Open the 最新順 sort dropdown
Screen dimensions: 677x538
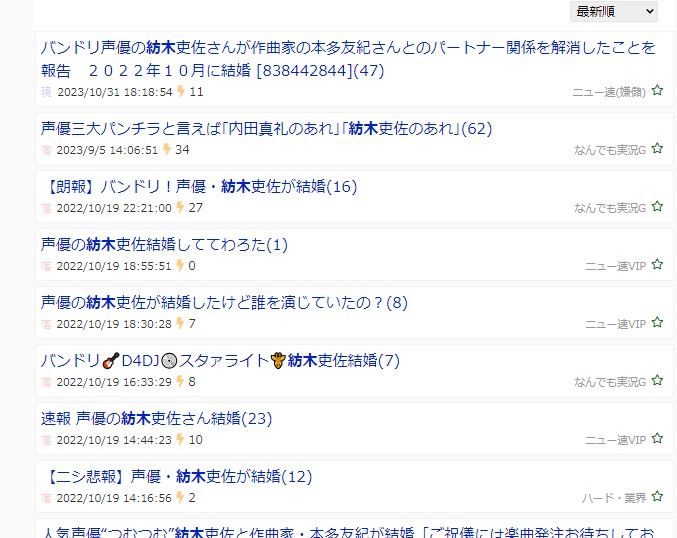(x=614, y=12)
